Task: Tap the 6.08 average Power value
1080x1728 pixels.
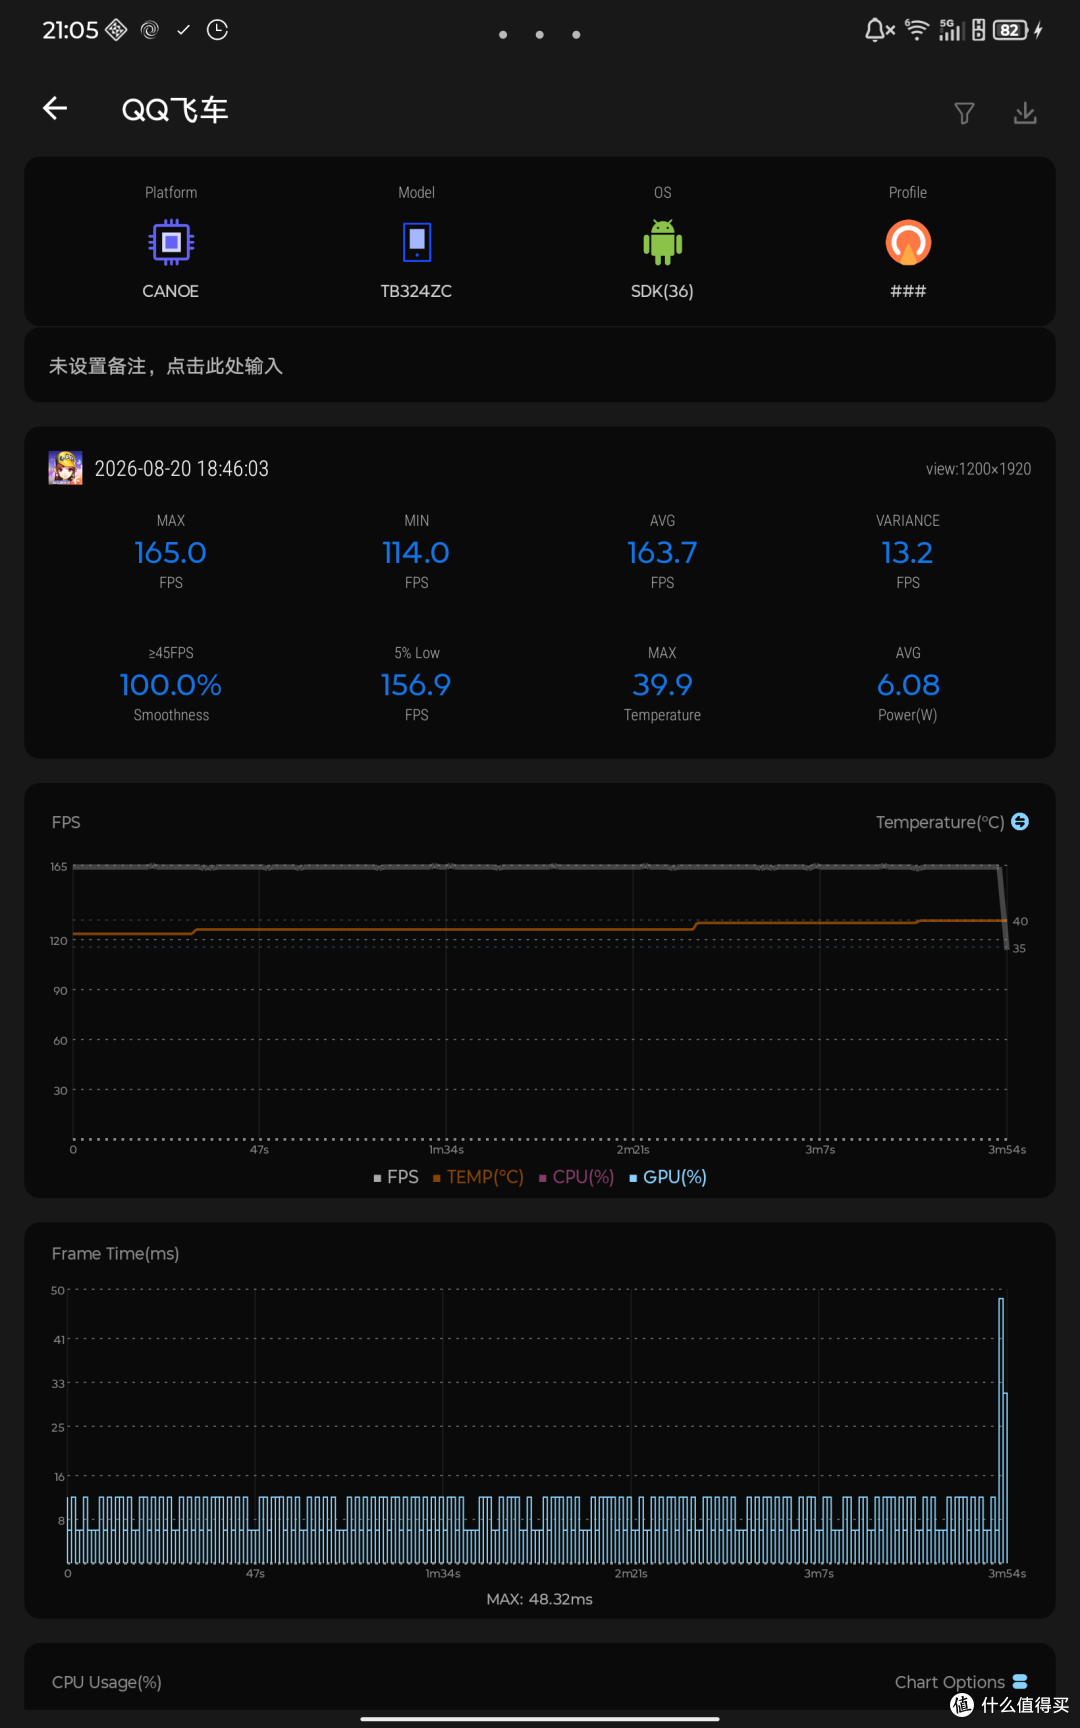Action: (908, 685)
